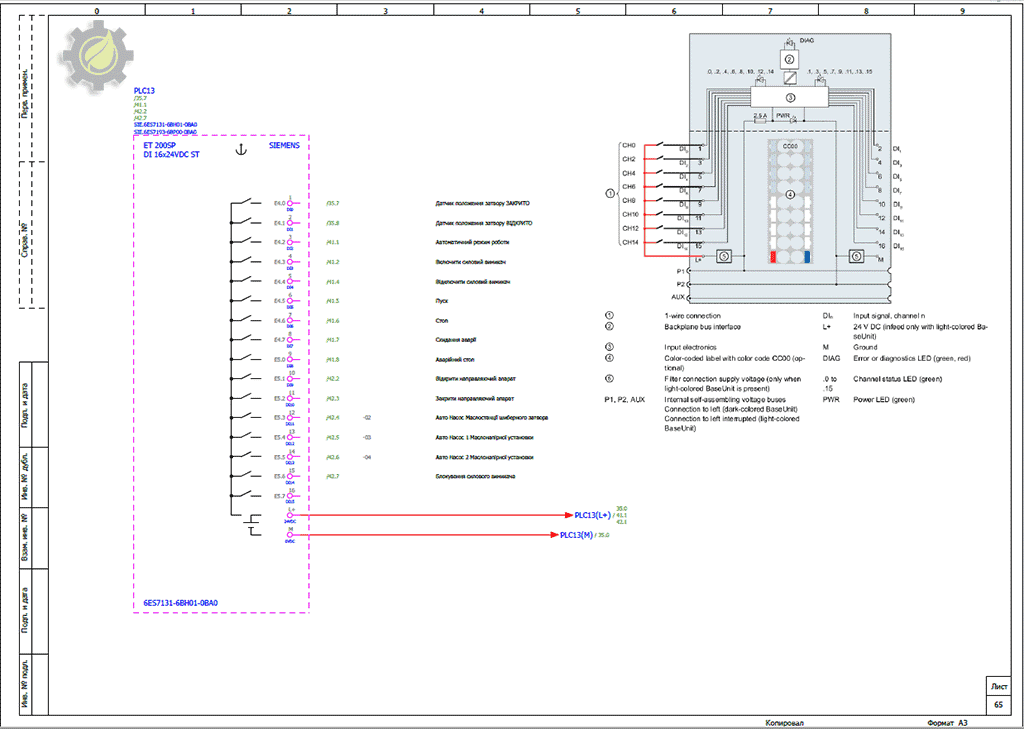Image resolution: width=1024 pixels, height=729 pixels.
Task: Select the -02 label on the E5.3 row
Action: point(367,417)
